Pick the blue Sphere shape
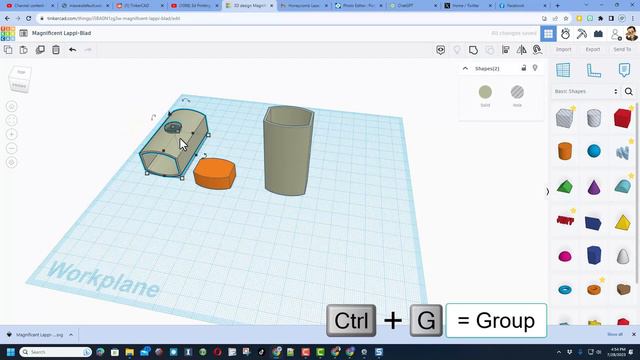This screenshot has width=640, height=360. click(x=594, y=151)
